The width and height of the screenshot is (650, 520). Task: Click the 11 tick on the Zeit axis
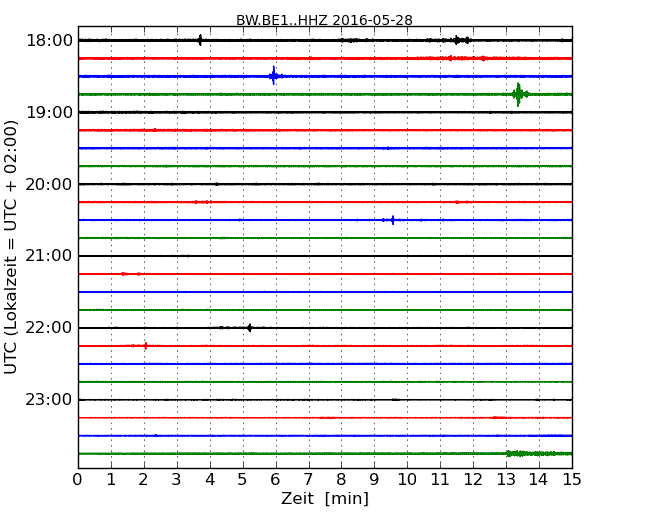[x=440, y=479]
